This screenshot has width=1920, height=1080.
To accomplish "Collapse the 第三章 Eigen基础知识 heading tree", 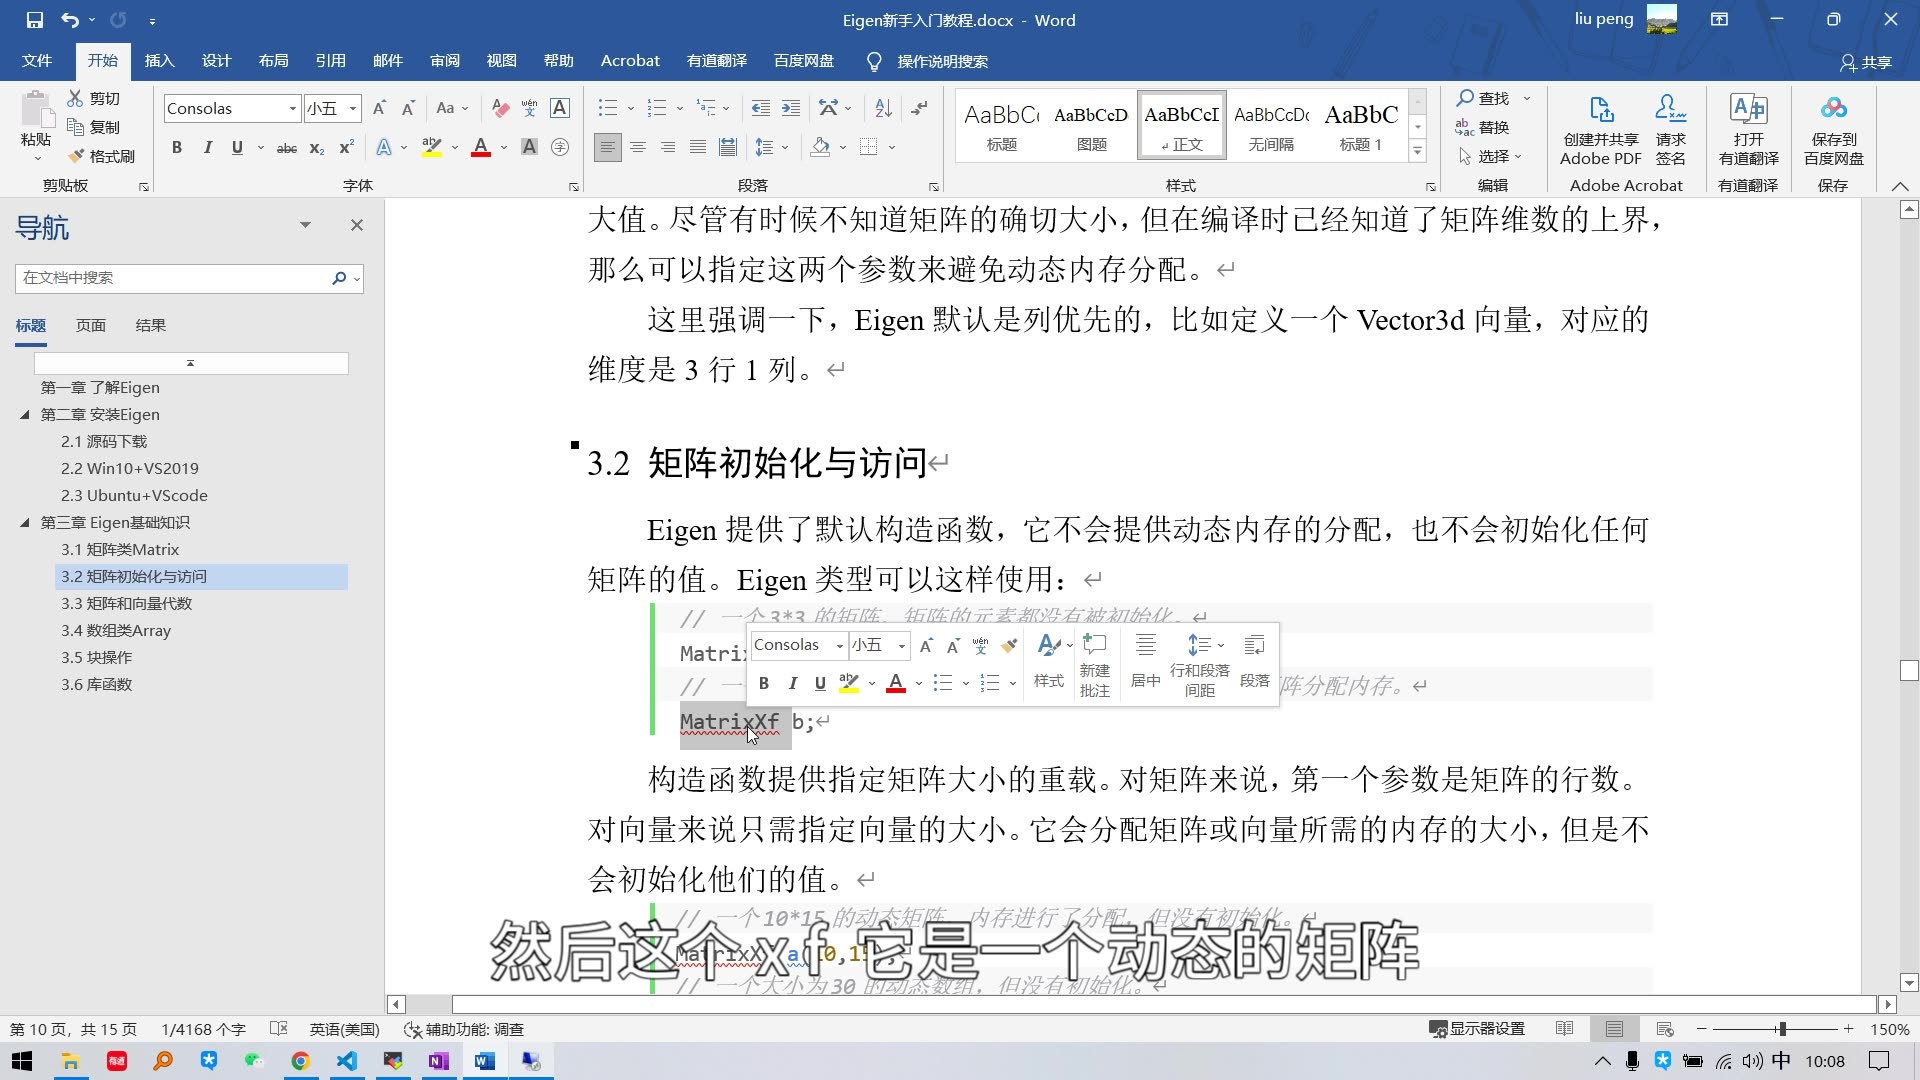I will [x=25, y=522].
